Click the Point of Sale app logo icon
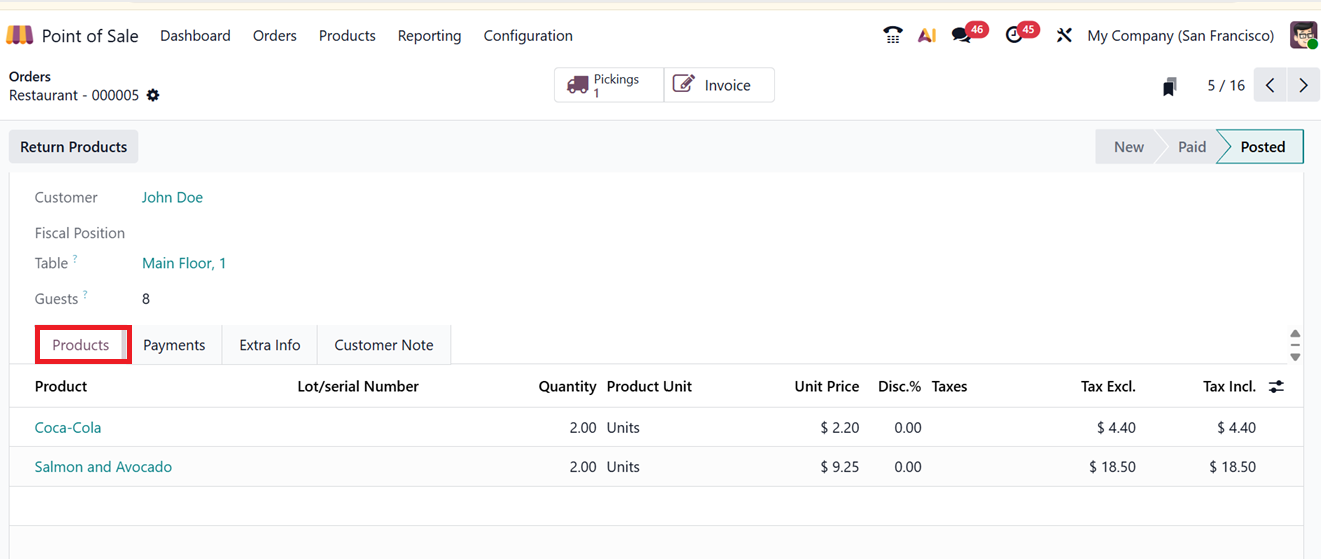Viewport: 1321px width, 559px height. [x=20, y=36]
